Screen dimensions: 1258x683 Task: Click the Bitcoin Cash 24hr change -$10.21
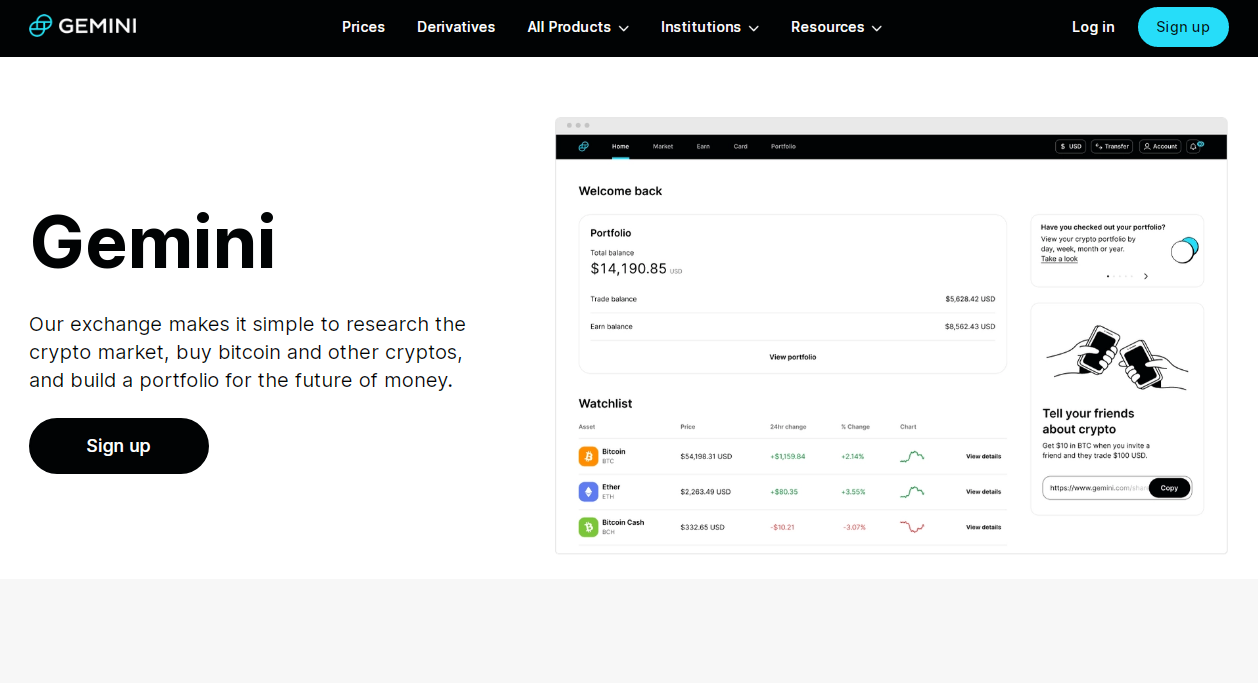782,526
